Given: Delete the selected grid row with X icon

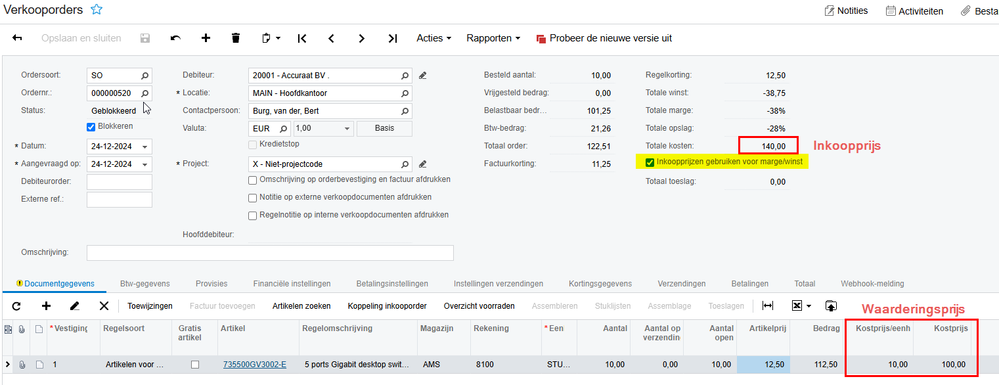Looking at the screenshot, I should 104,306.
